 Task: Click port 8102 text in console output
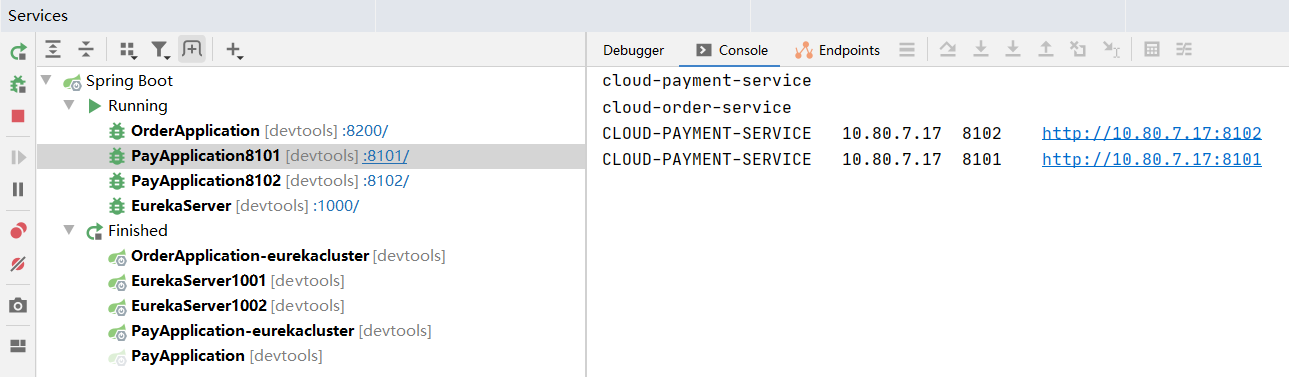(981, 133)
